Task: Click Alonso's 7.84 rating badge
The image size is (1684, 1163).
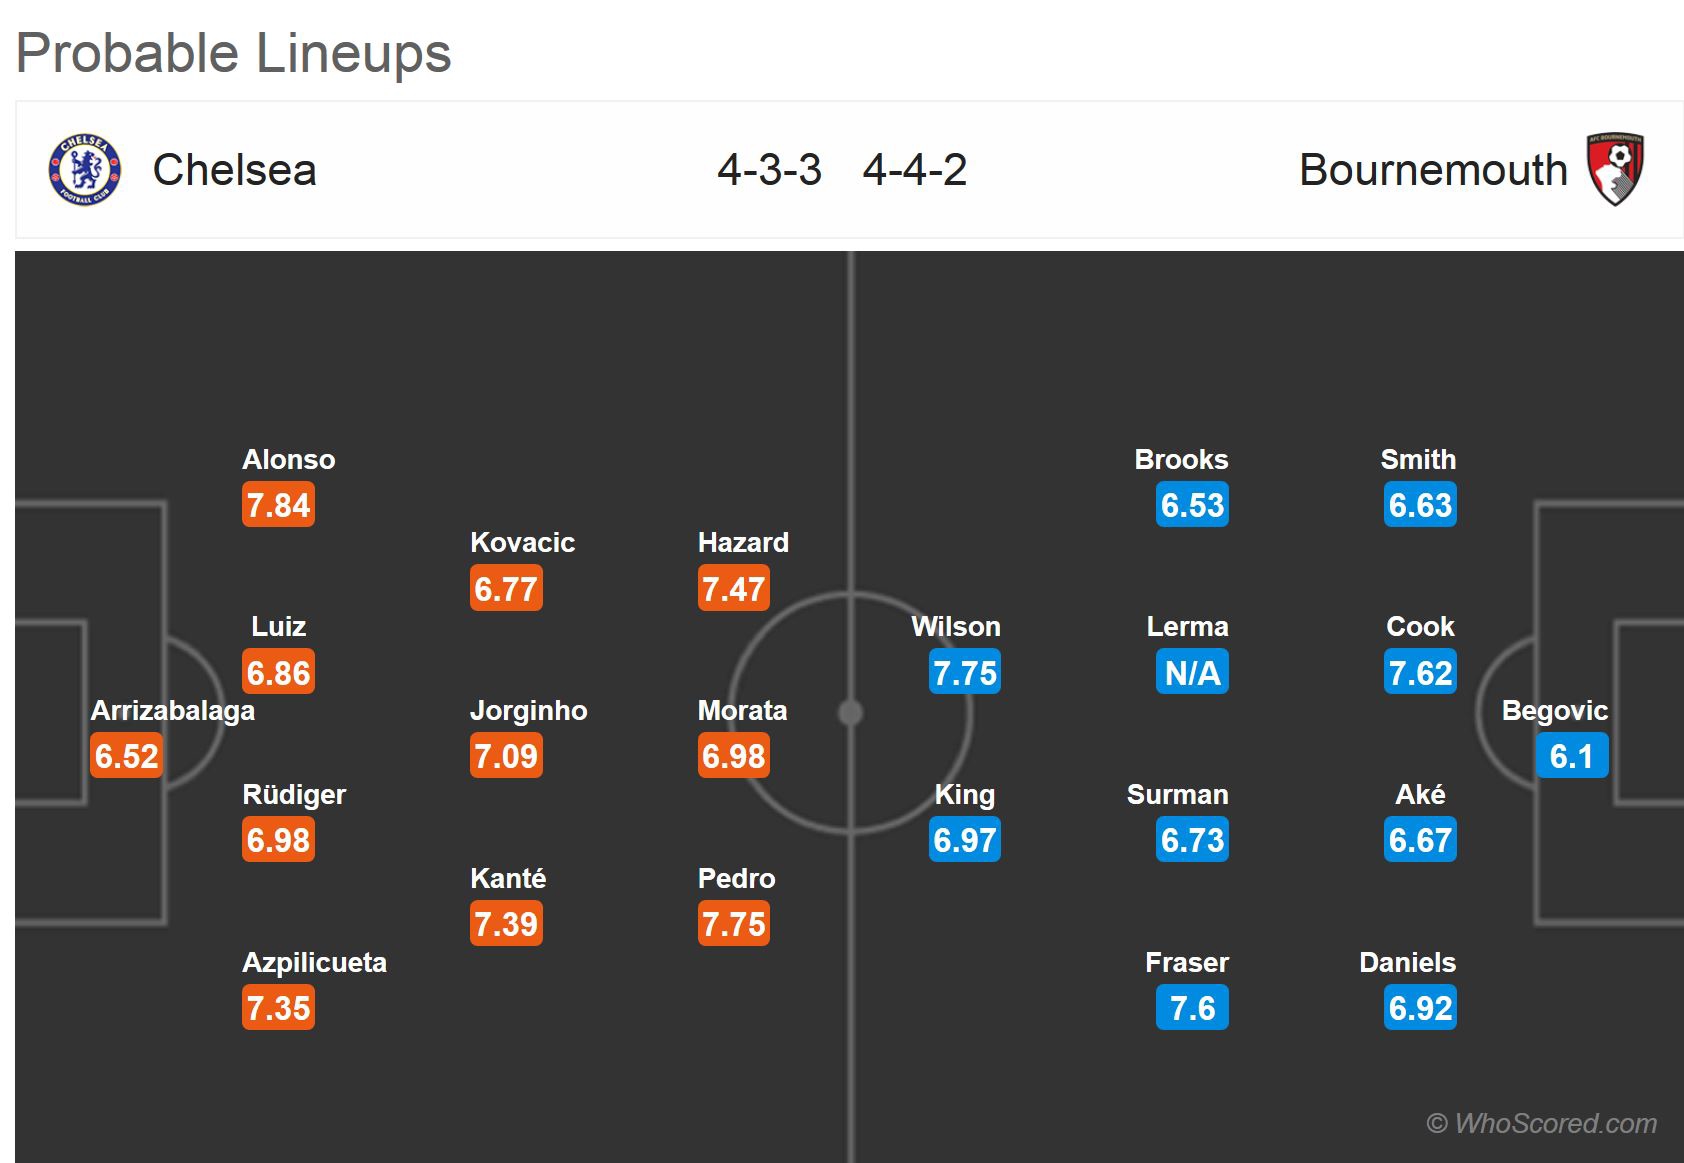Action: point(278,505)
